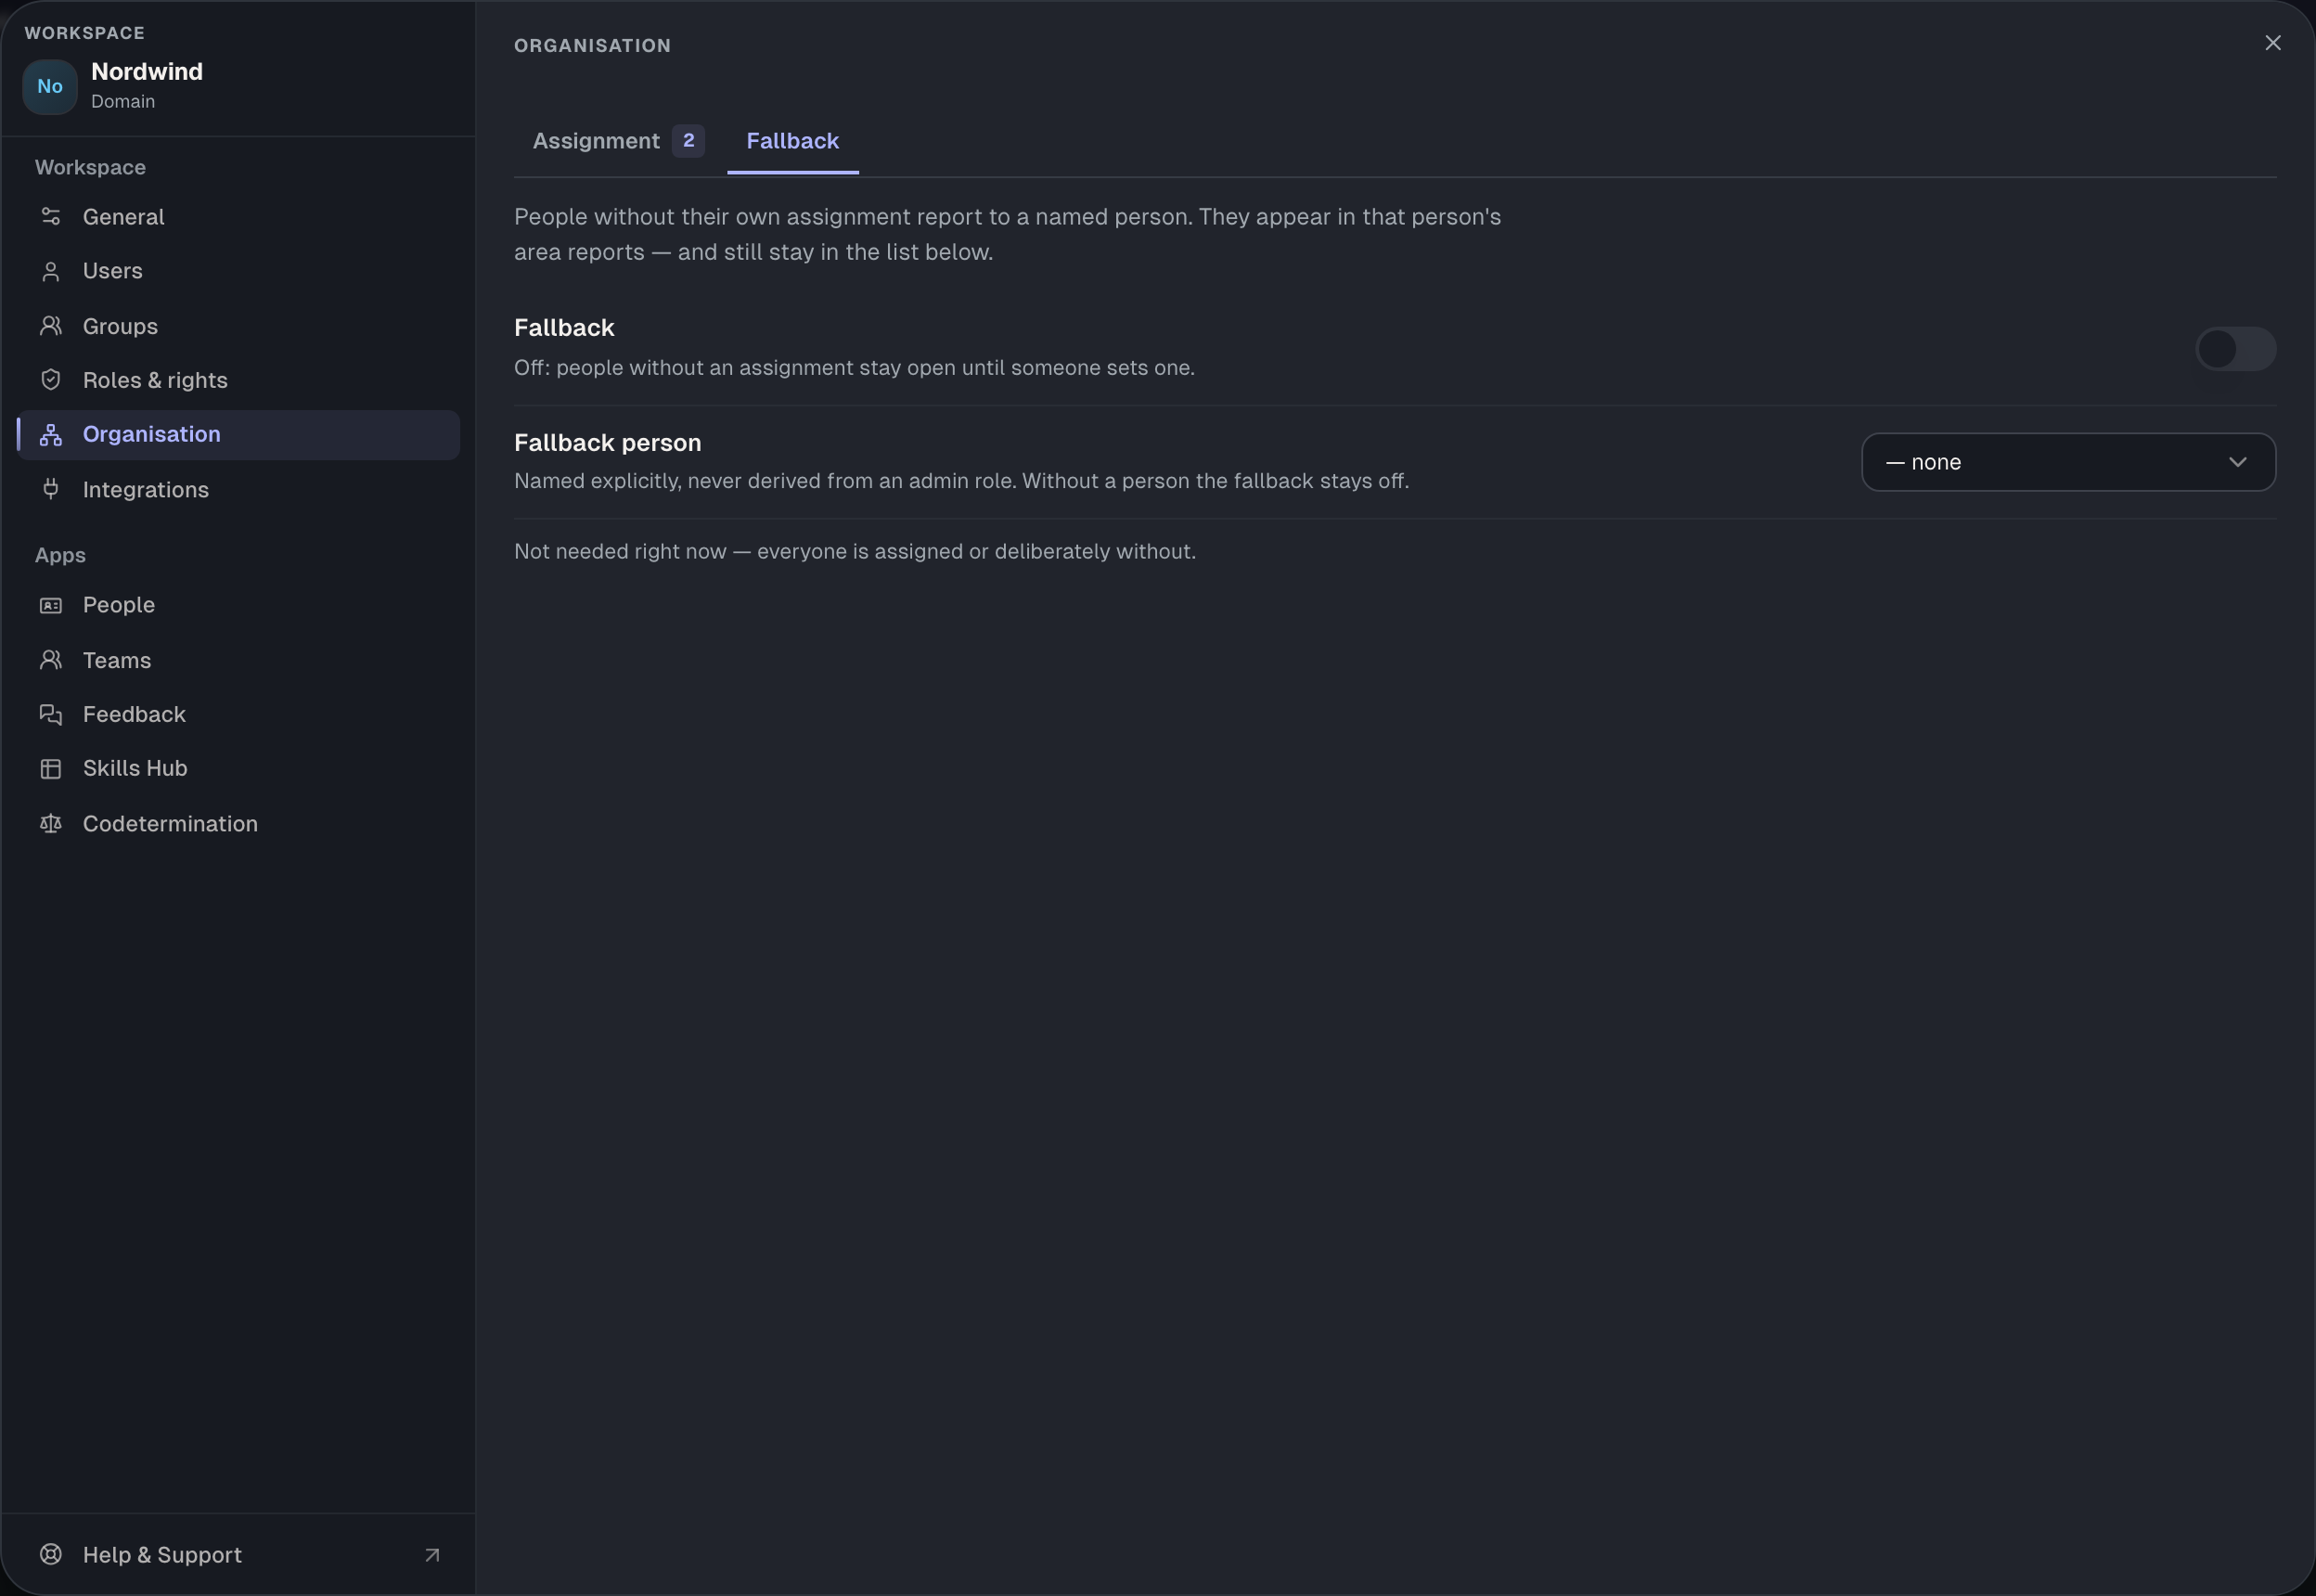The height and width of the screenshot is (1596, 2316).
Task: Click the Nordwind workspace name
Action: 147,72
